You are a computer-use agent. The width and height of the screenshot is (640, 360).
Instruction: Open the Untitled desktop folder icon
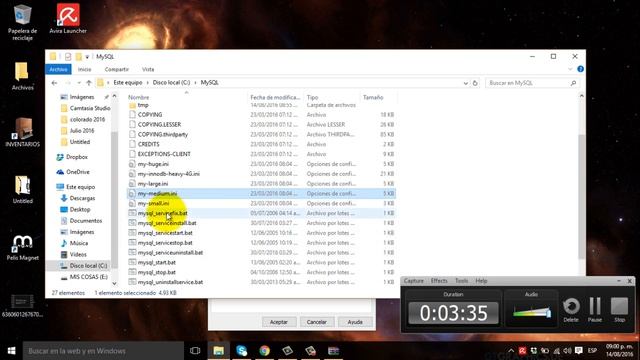point(22,189)
